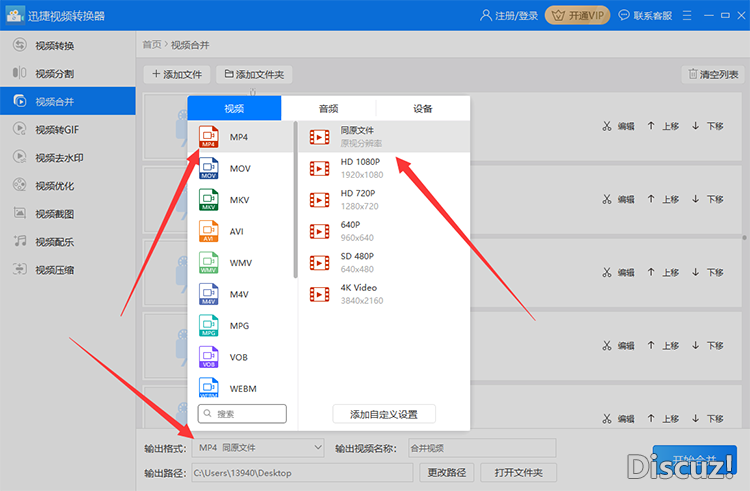This screenshot has height=491, width=750.
Task: Click 添加自定义设置 button
Action: [384, 414]
